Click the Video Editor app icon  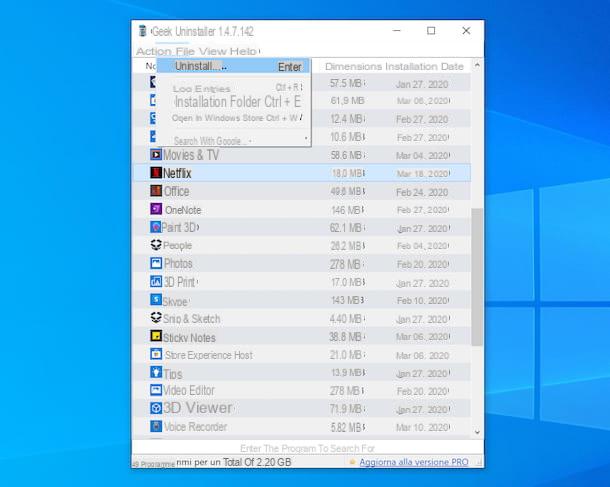[156, 390]
